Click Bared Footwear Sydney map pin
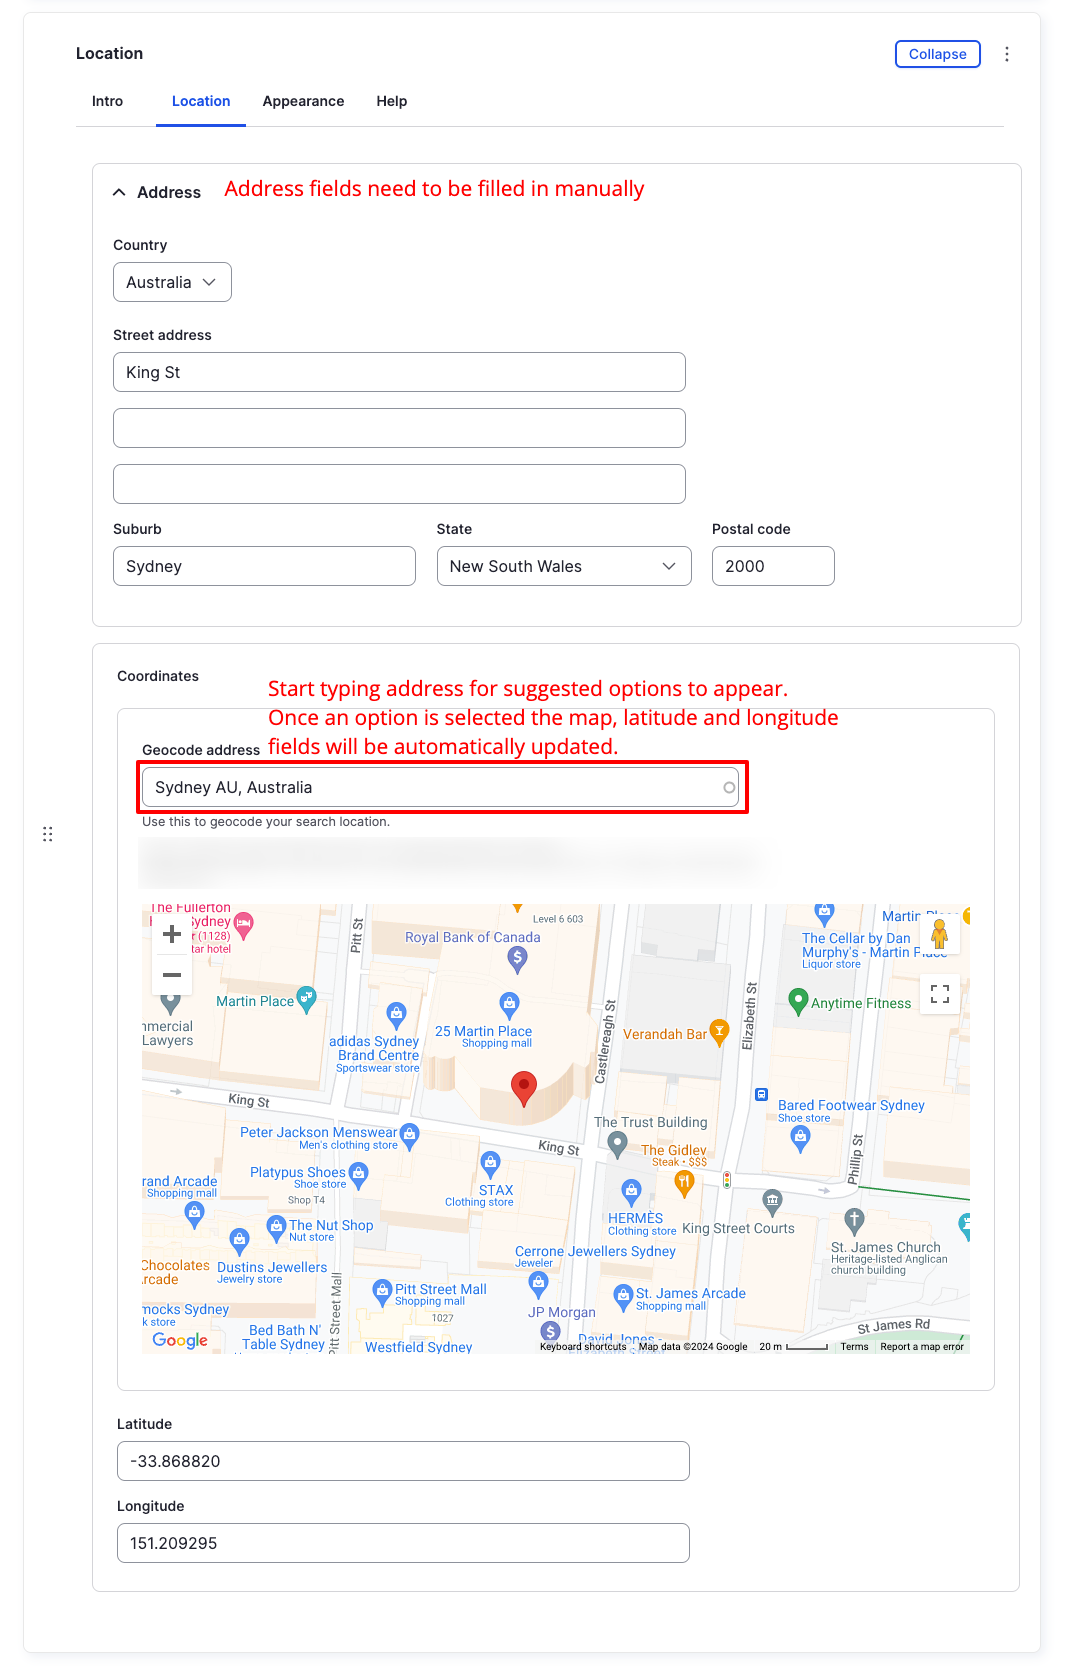The height and width of the screenshot is (1666, 1081). tap(800, 1139)
